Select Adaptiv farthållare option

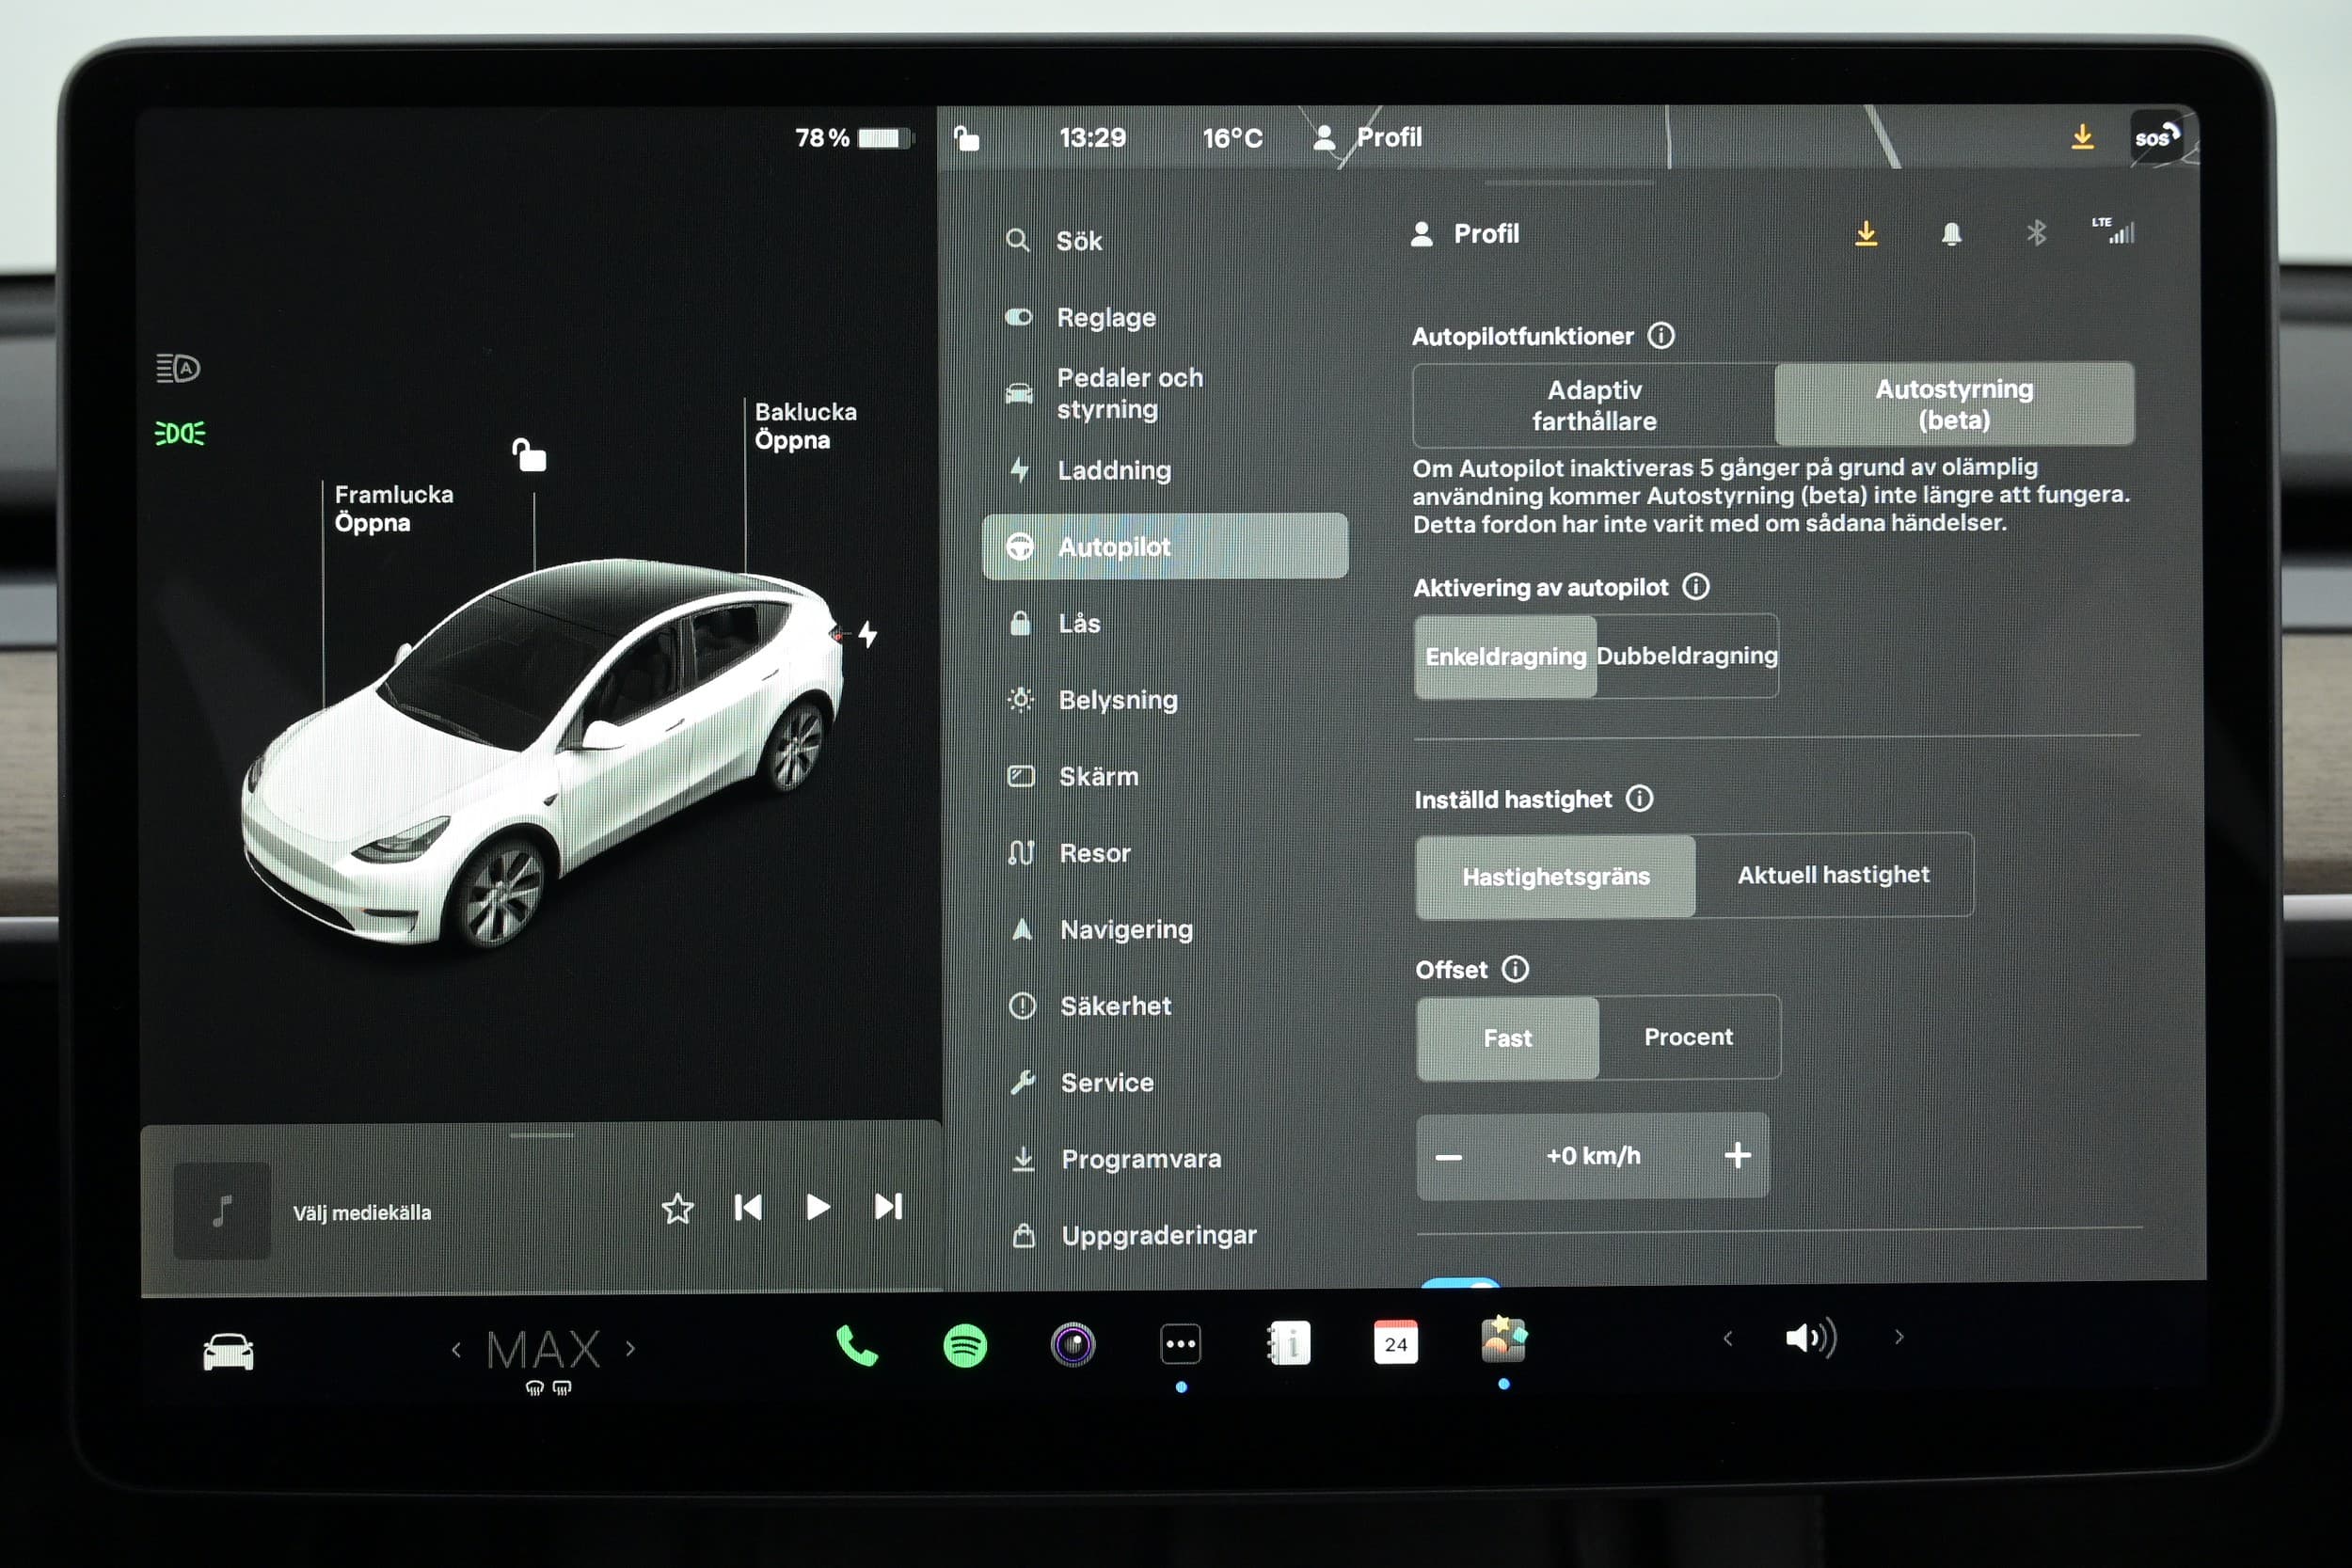point(1594,405)
